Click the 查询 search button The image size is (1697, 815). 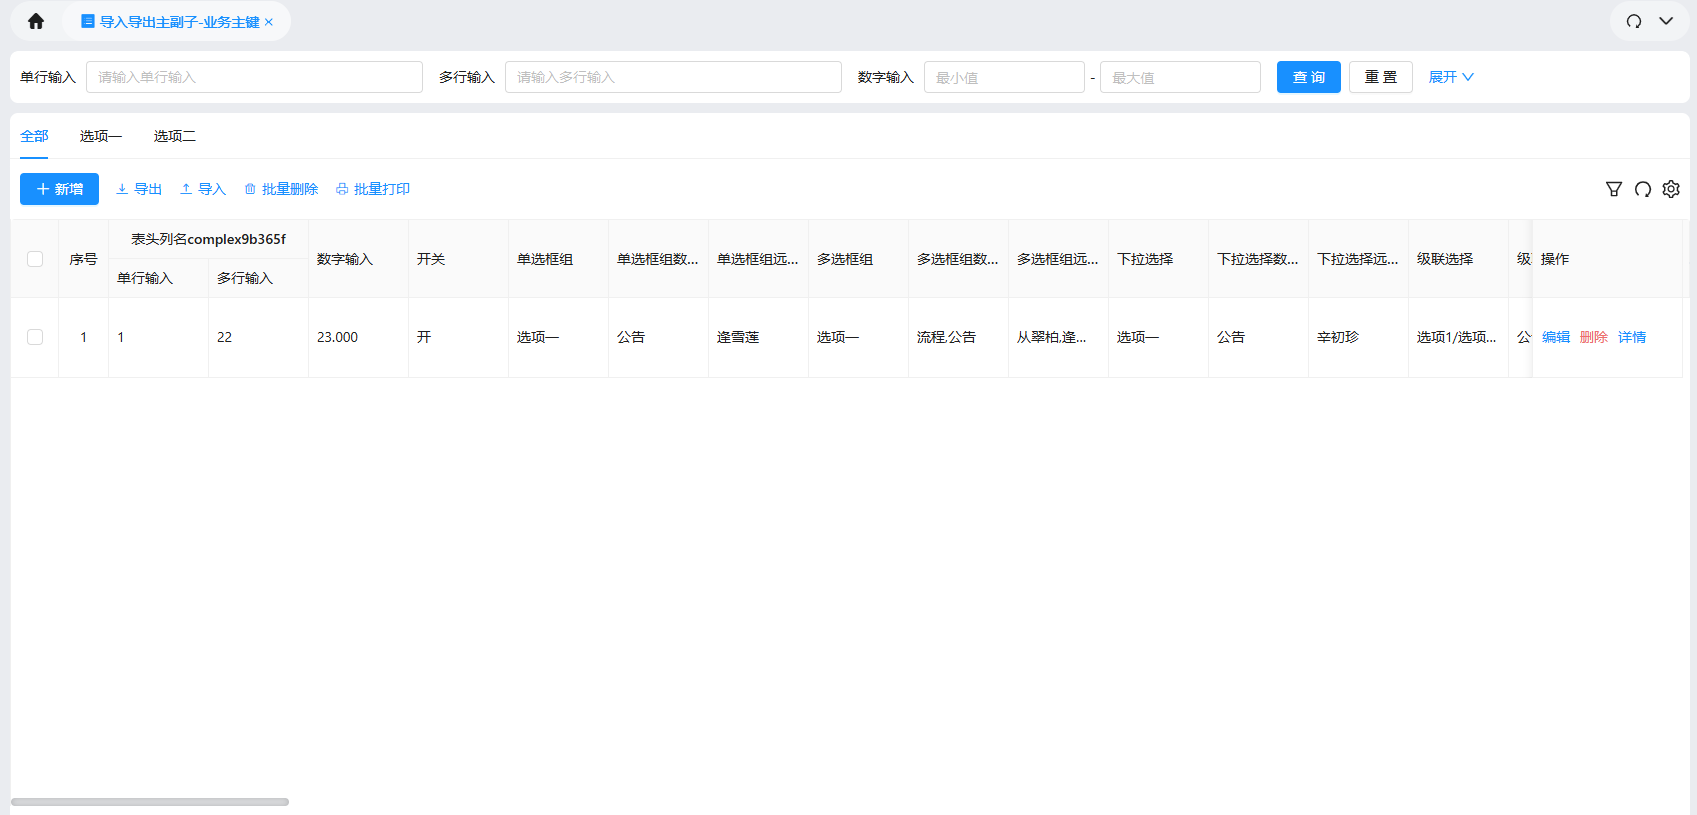click(1308, 77)
